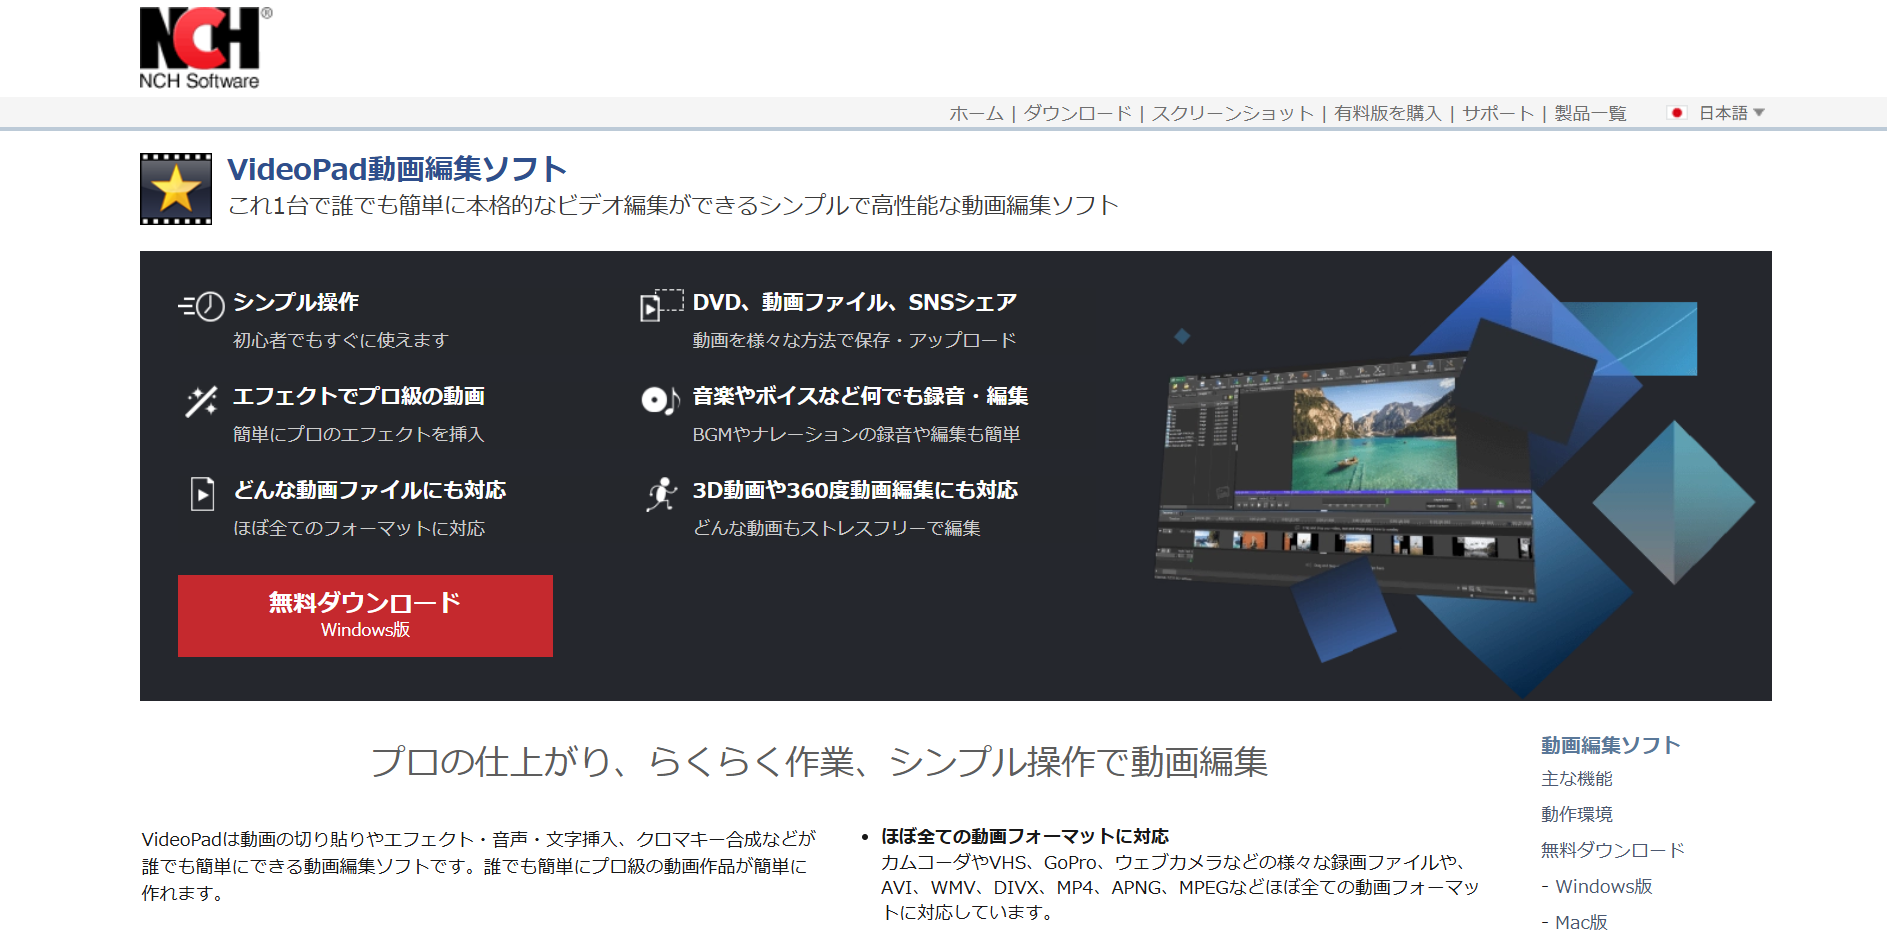
Task: Click the 音楽やボイスなど何でも録音・編集 heading
Action: point(860,396)
